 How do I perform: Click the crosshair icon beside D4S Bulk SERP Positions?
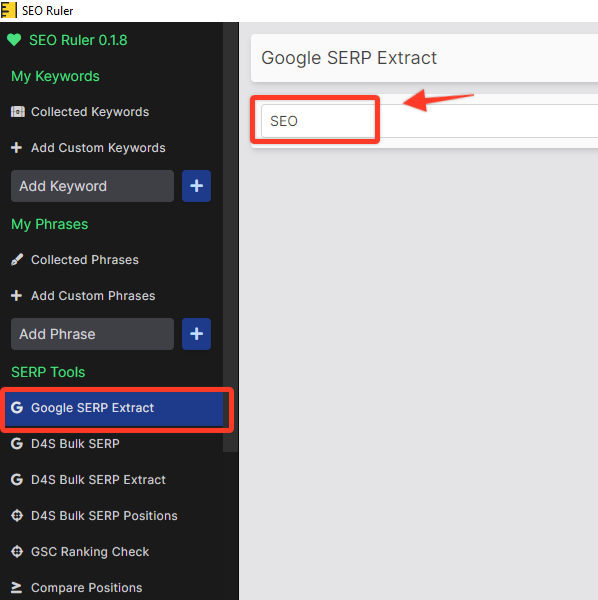pyautogui.click(x=17, y=516)
